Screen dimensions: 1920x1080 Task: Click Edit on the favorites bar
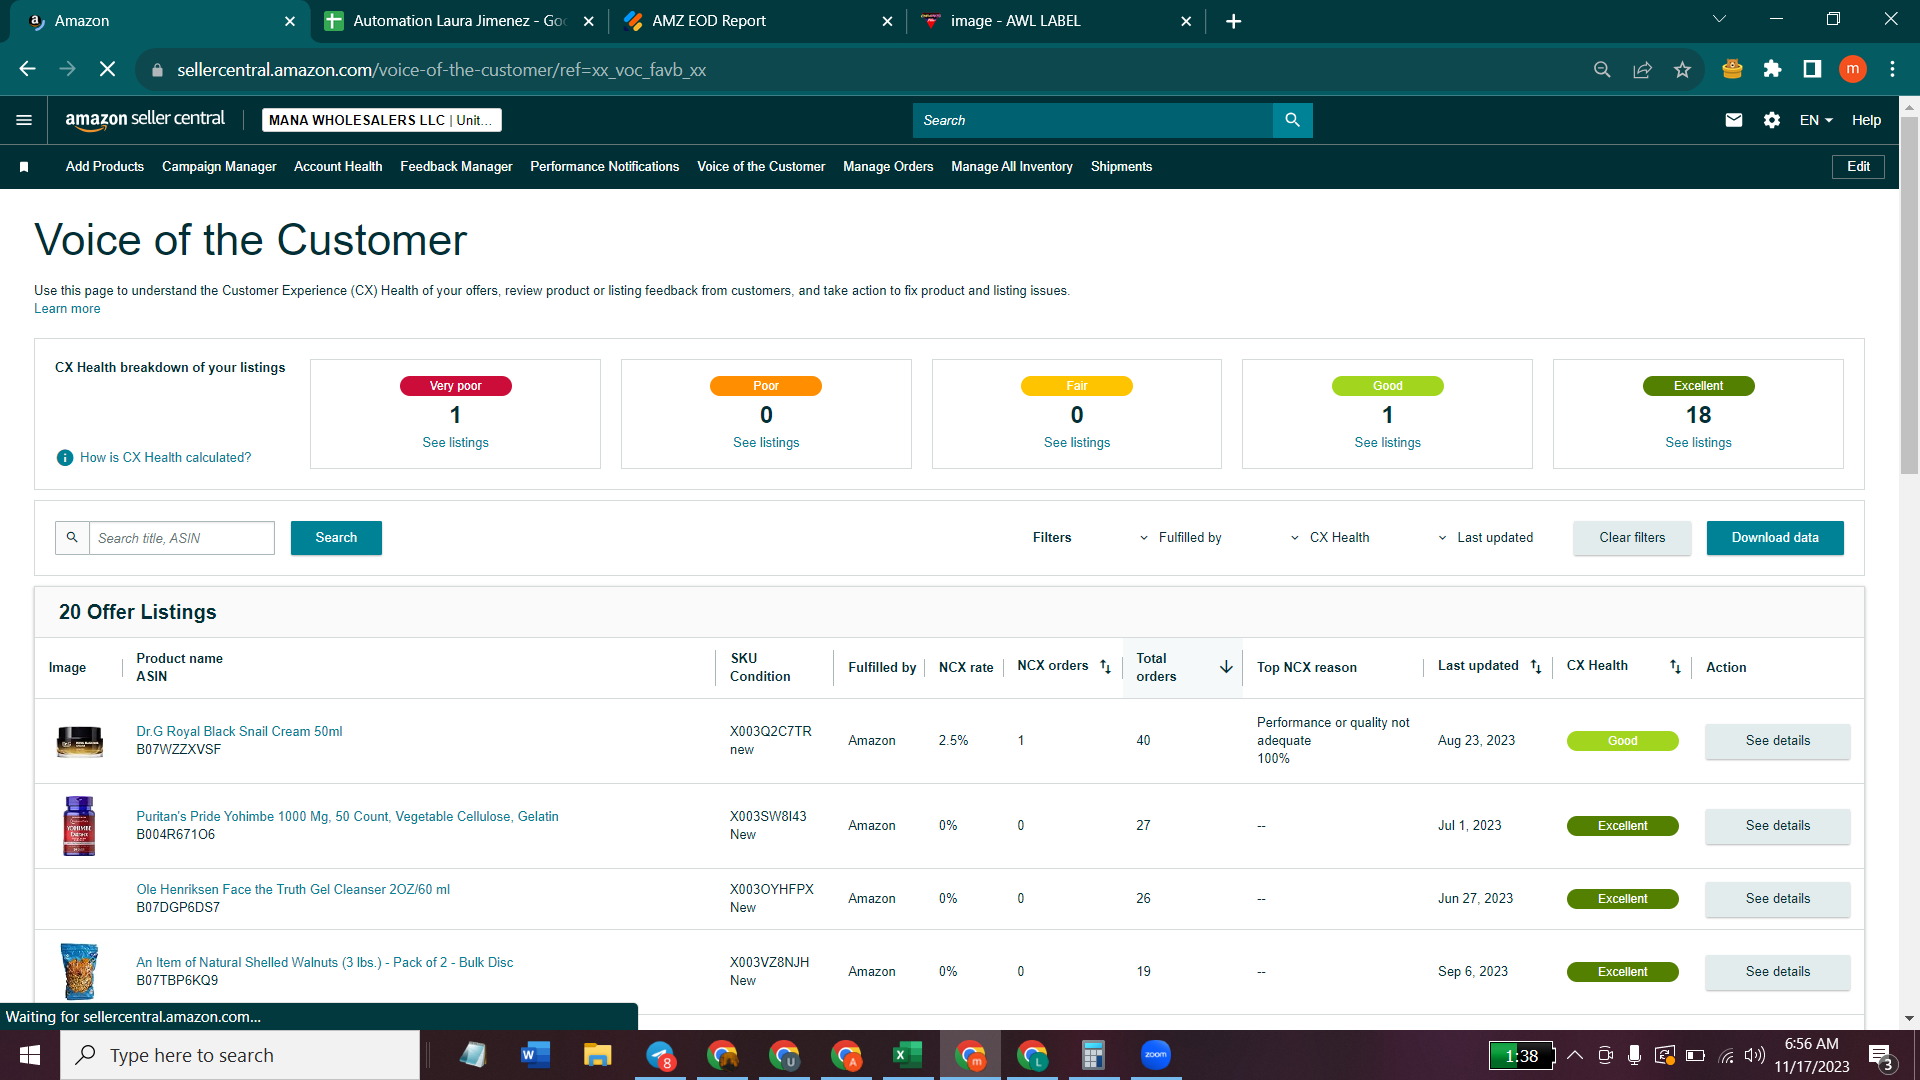point(1858,167)
